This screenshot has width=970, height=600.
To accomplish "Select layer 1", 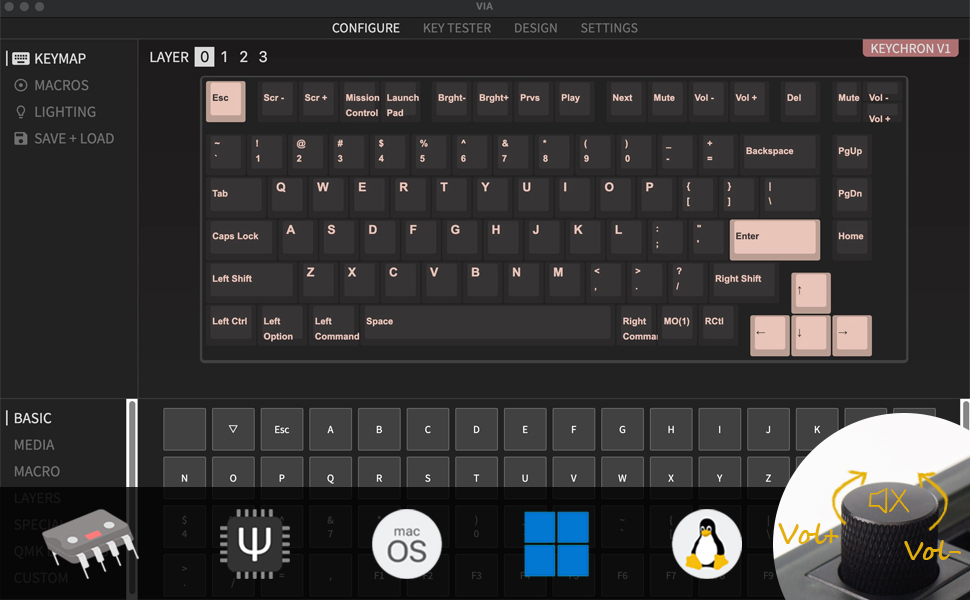I will pos(224,57).
